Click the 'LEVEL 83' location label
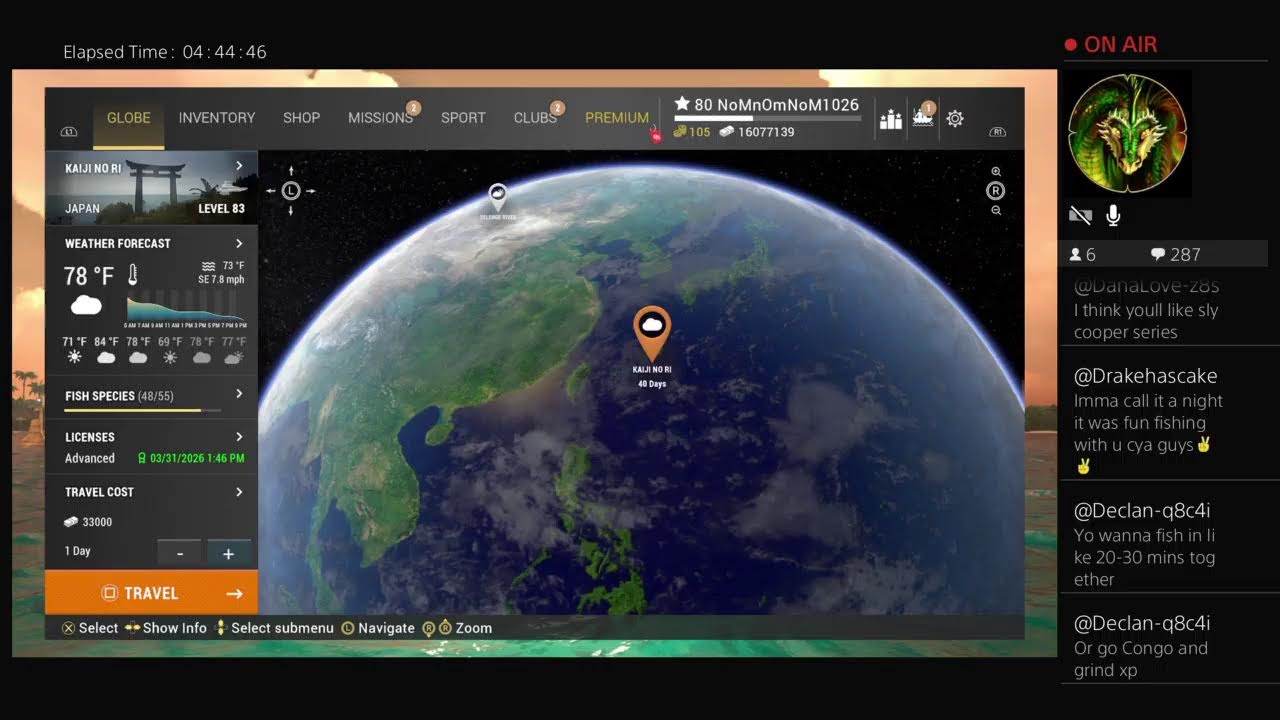 click(221, 209)
